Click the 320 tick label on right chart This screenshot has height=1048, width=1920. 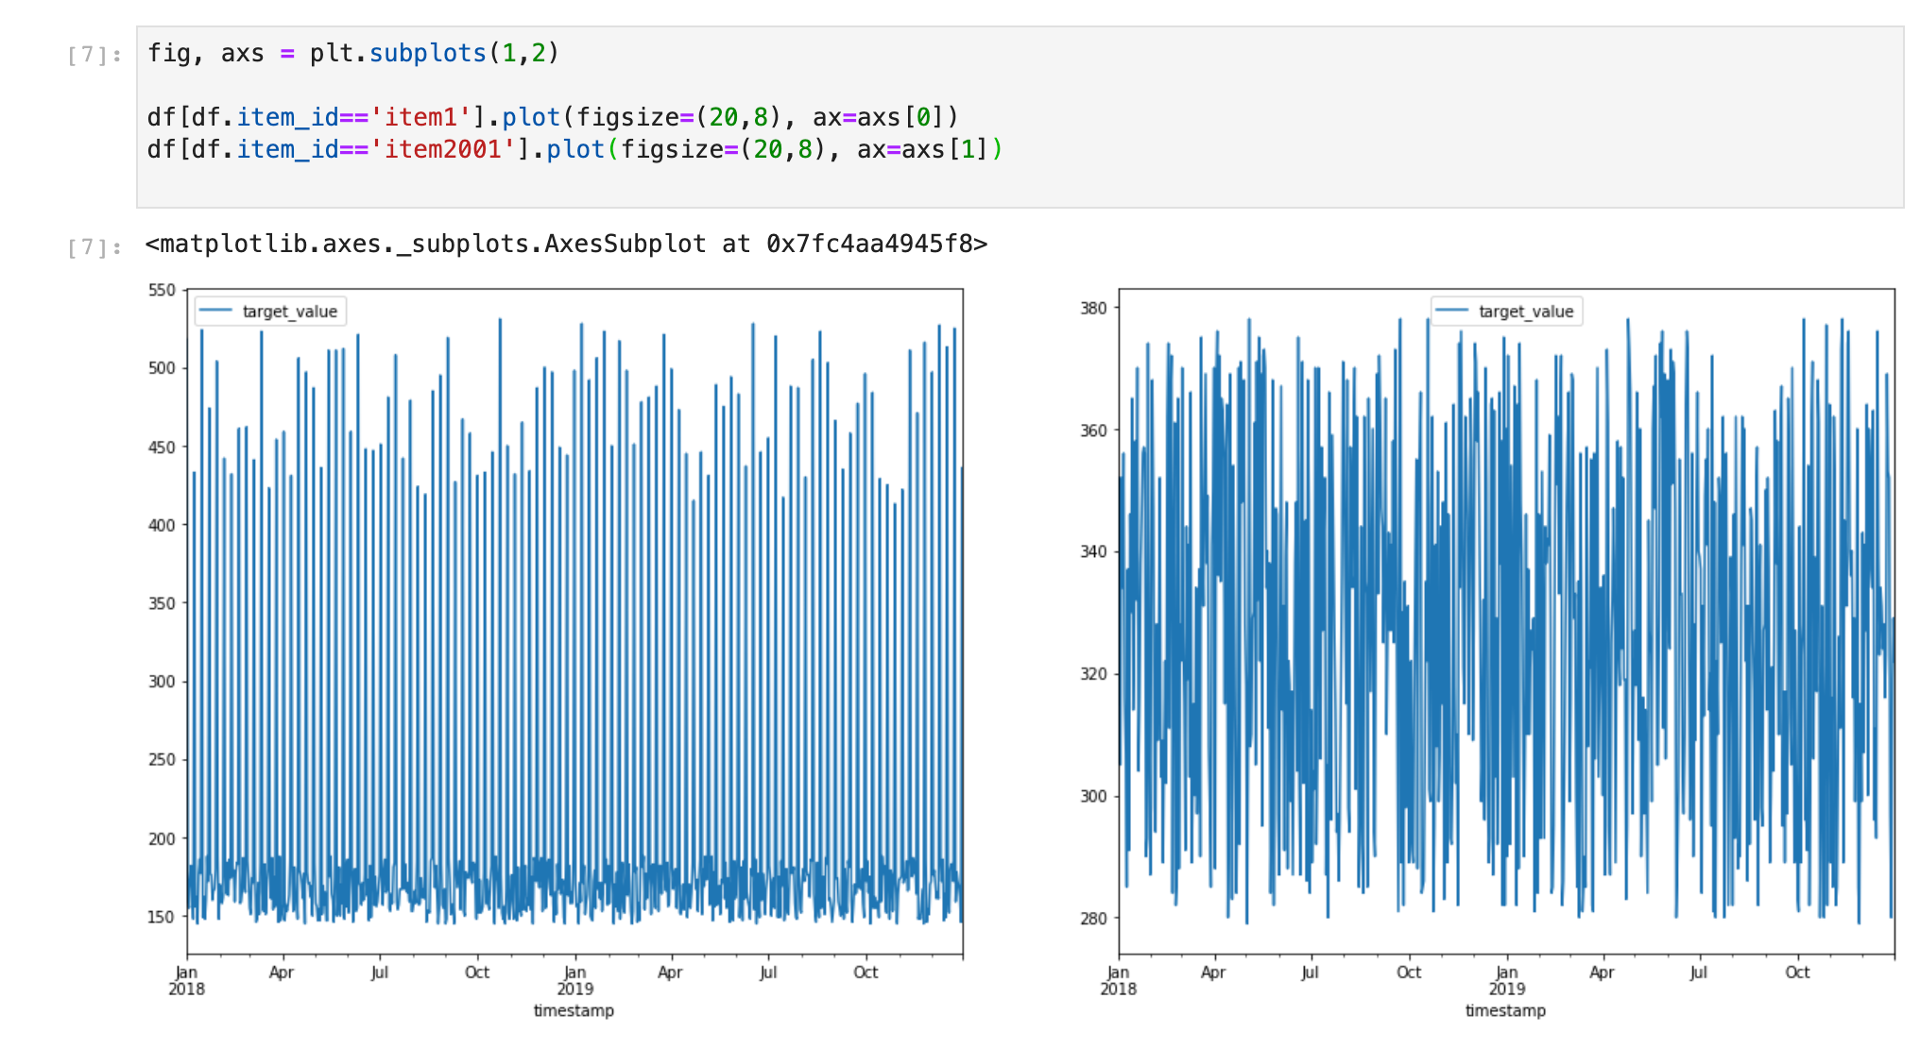click(1093, 674)
